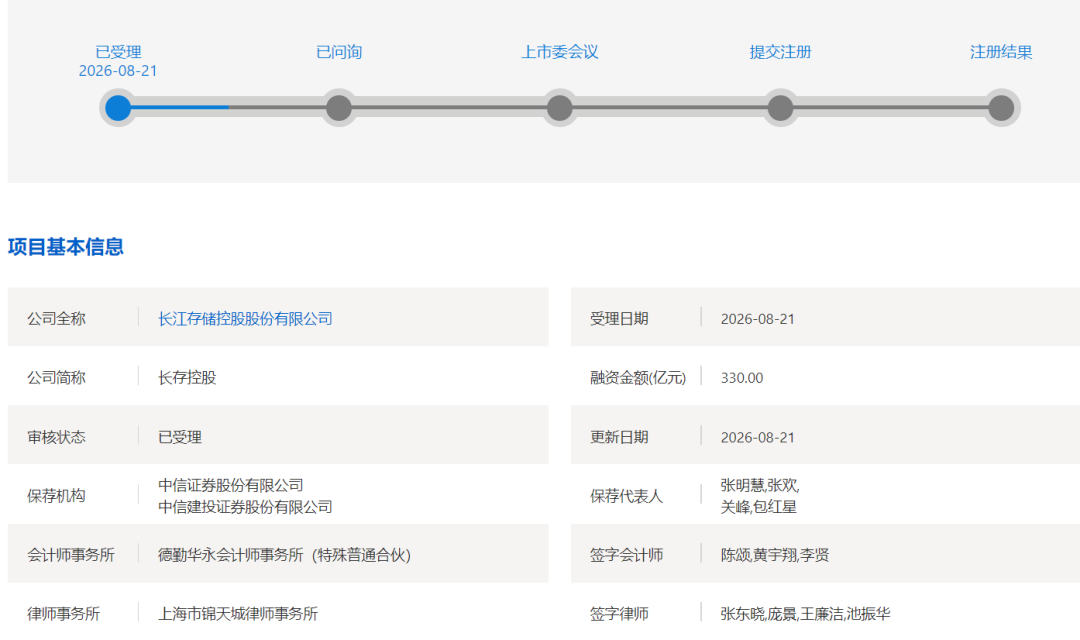Viewport: 1080px width, 640px height.
Task: Select 德勤华永会计师事务所 accounting firm value
Action: click(x=284, y=555)
